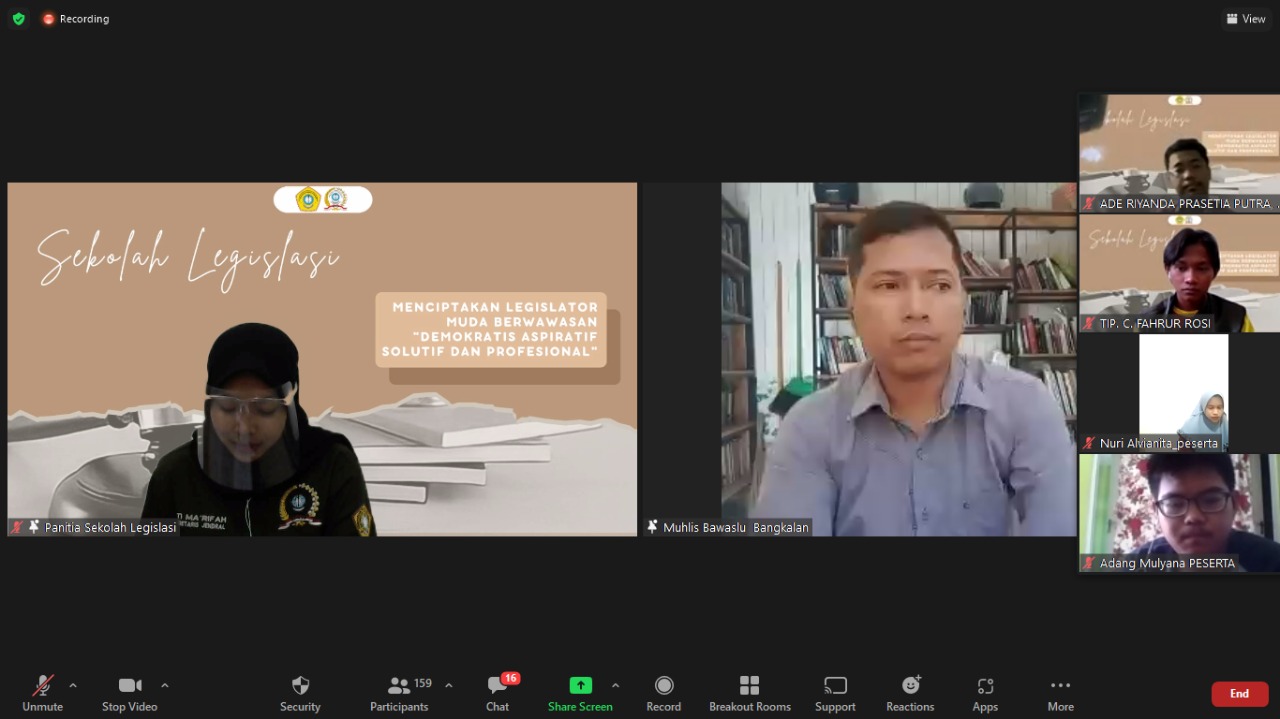The width and height of the screenshot is (1280, 719).
Task: Open the Participants panel
Action: pos(400,692)
